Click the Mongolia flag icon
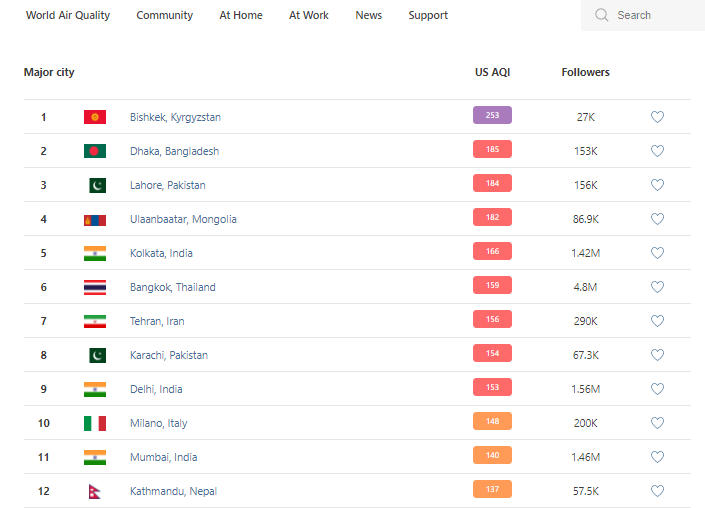Viewport: 705px width, 508px height. coord(95,219)
